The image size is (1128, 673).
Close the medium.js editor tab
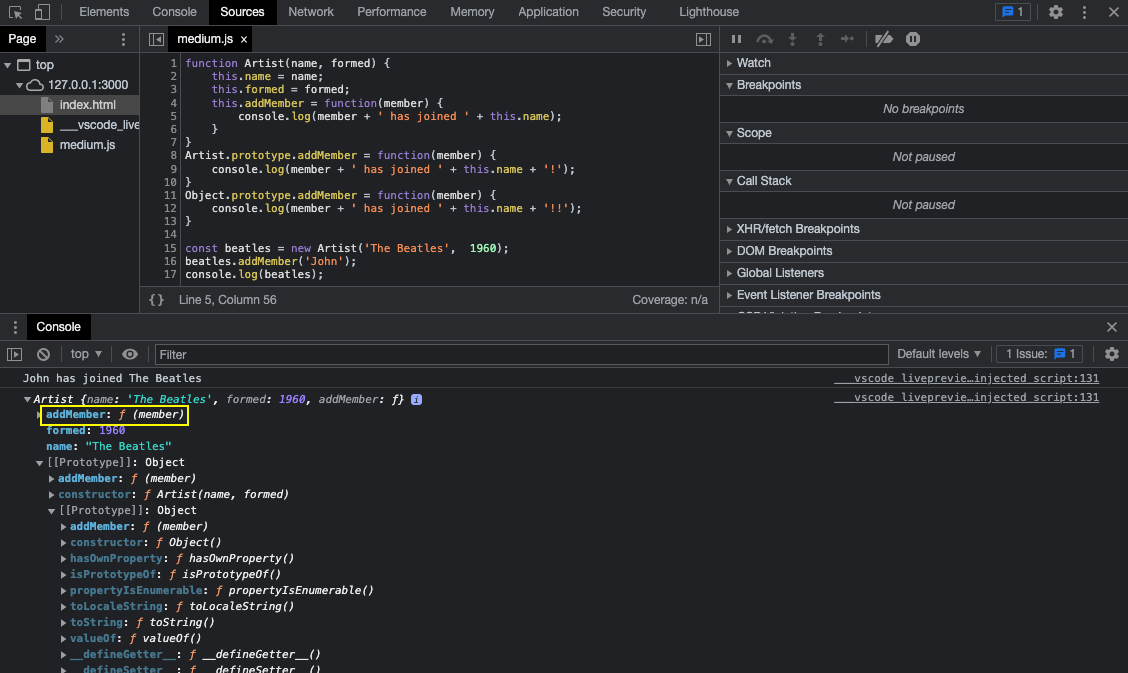pos(244,40)
